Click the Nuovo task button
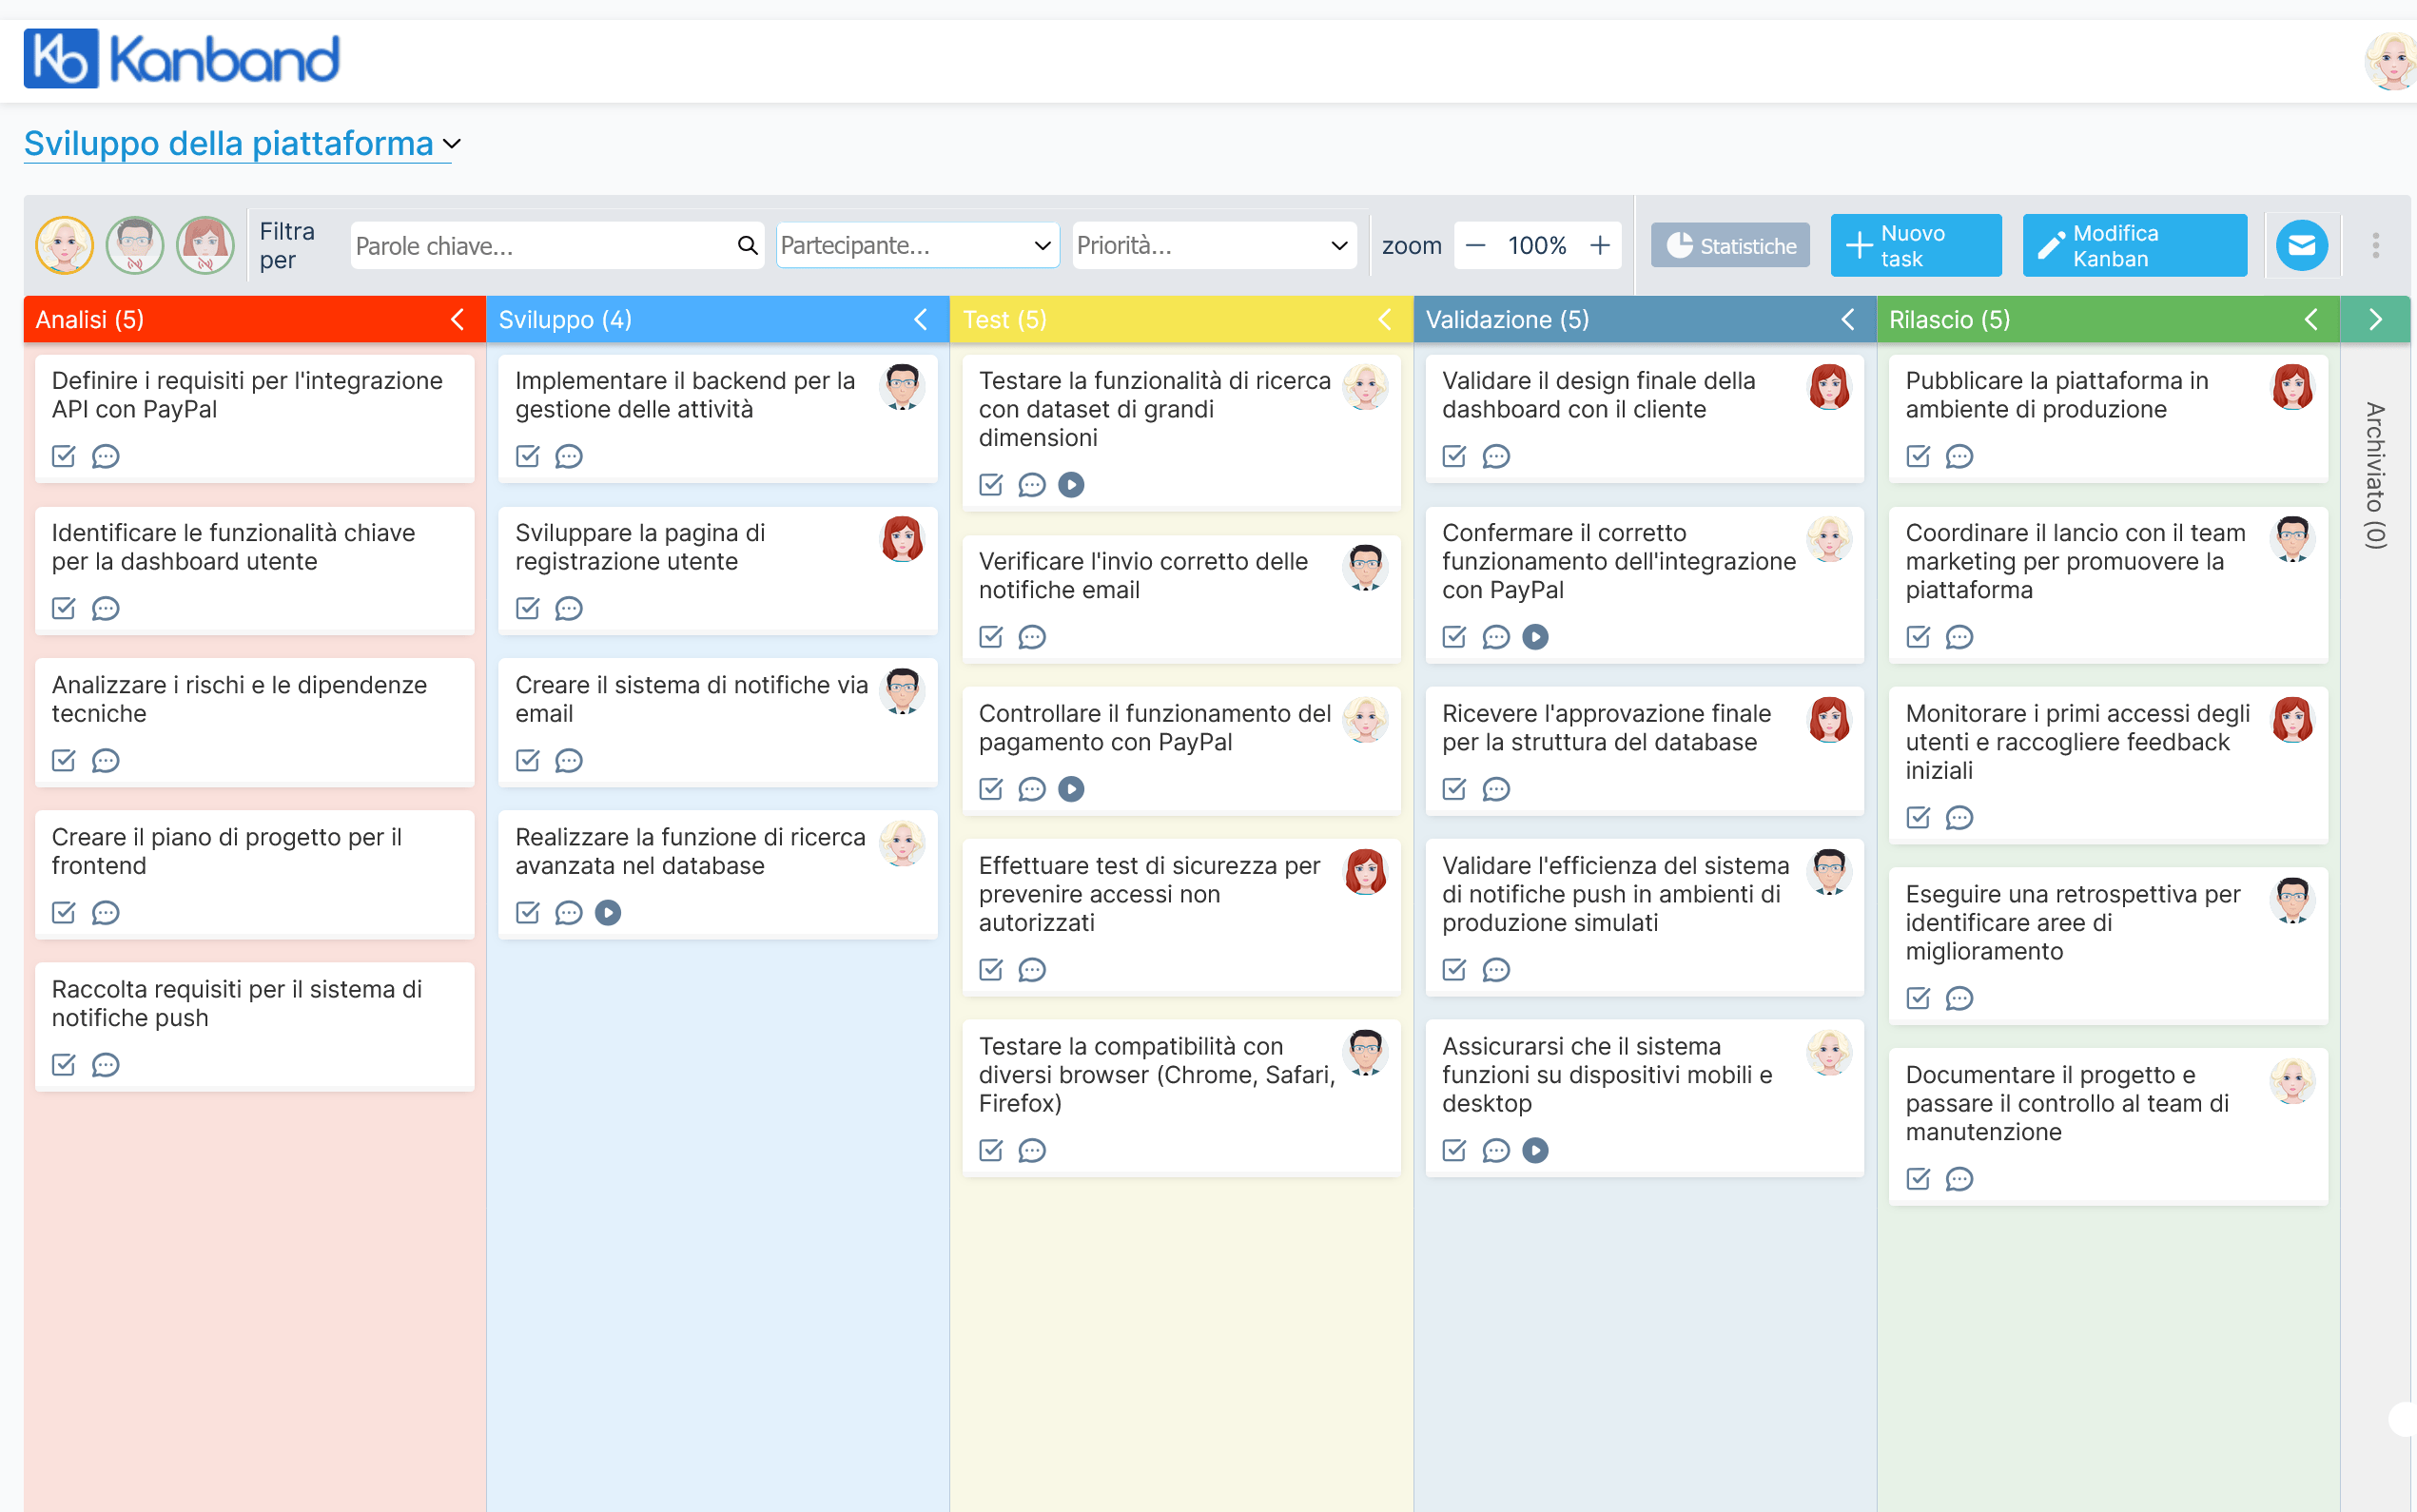Image resolution: width=2417 pixels, height=1512 pixels. 1915,245
